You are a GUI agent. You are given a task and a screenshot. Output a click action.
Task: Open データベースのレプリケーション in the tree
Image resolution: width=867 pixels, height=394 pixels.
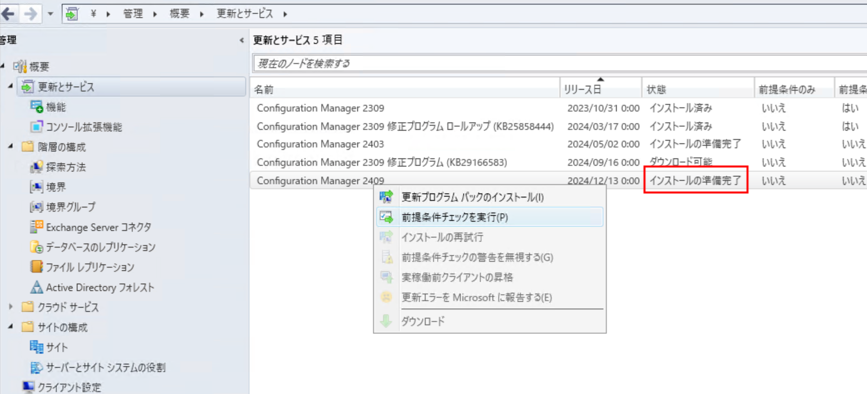tap(101, 247)
